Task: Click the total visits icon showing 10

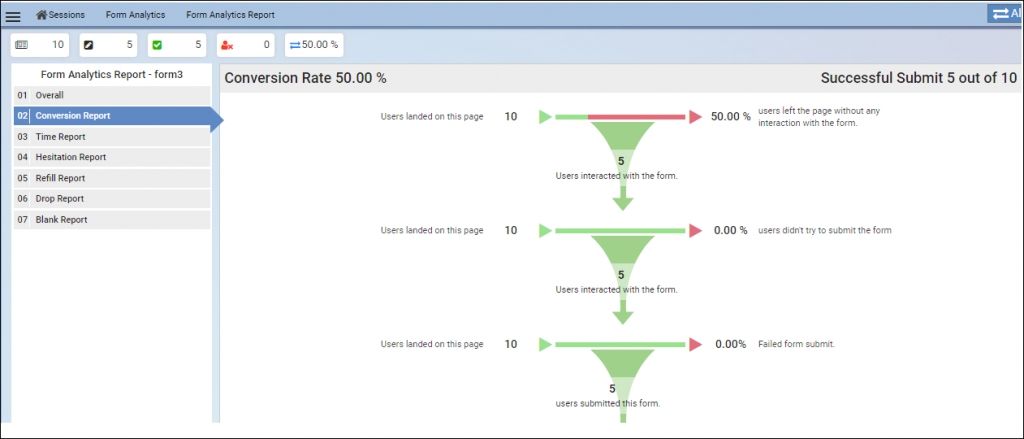Action: 22,45
